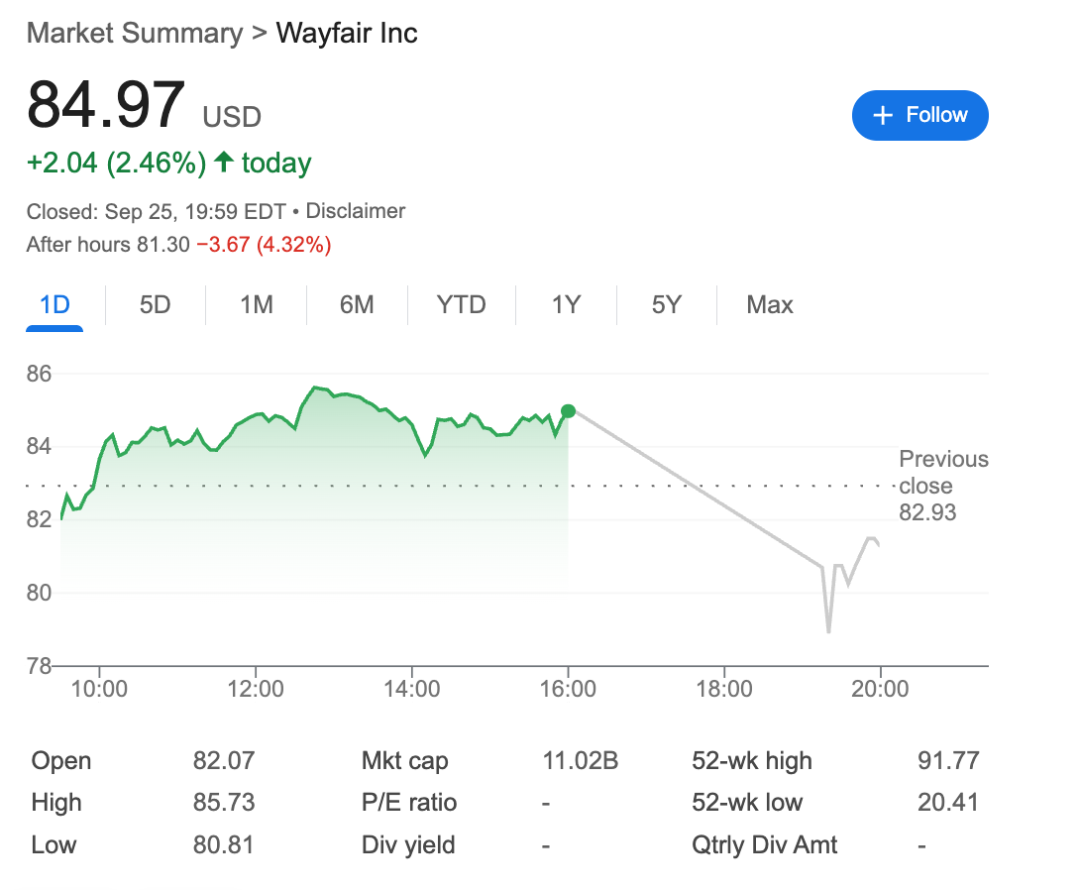Switch to the 5D tab

155,305
